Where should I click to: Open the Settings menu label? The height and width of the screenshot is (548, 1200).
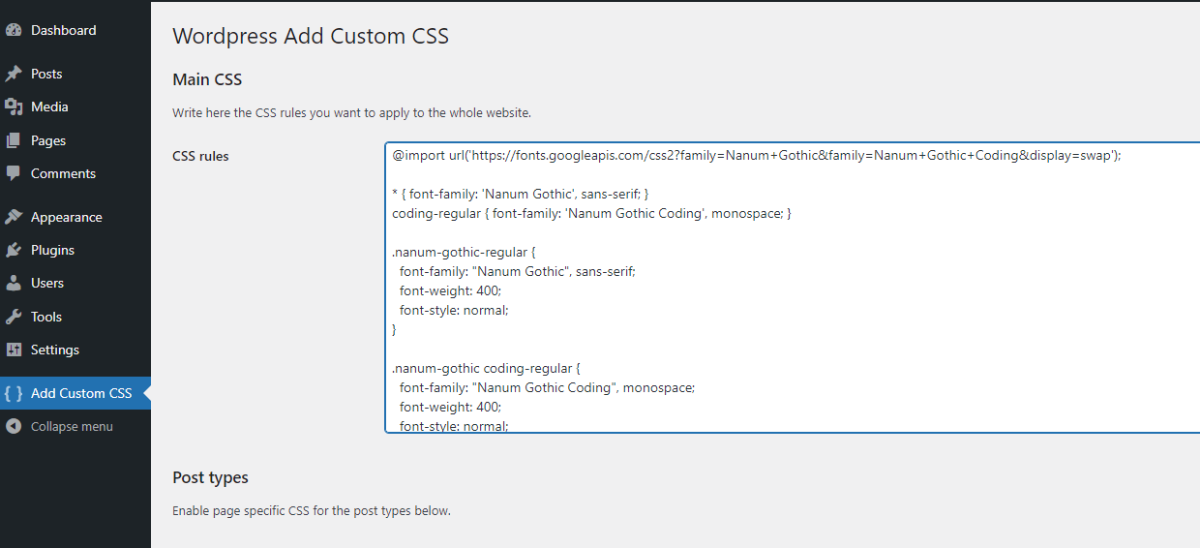coord(55,350)
